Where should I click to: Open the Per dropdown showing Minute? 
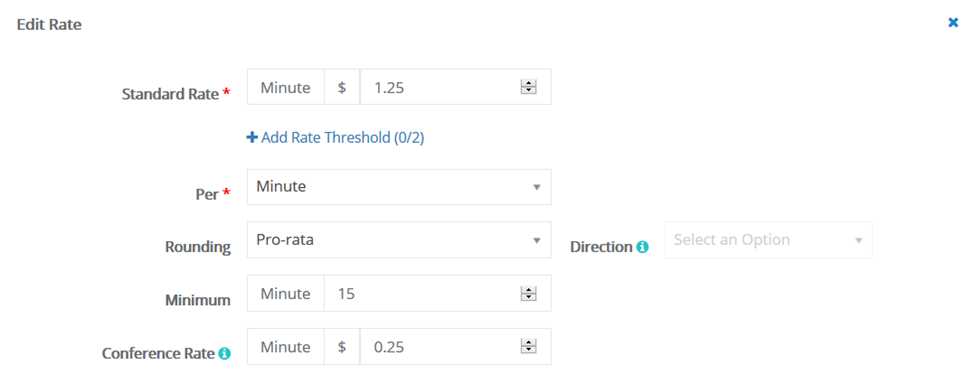[399, 187]
